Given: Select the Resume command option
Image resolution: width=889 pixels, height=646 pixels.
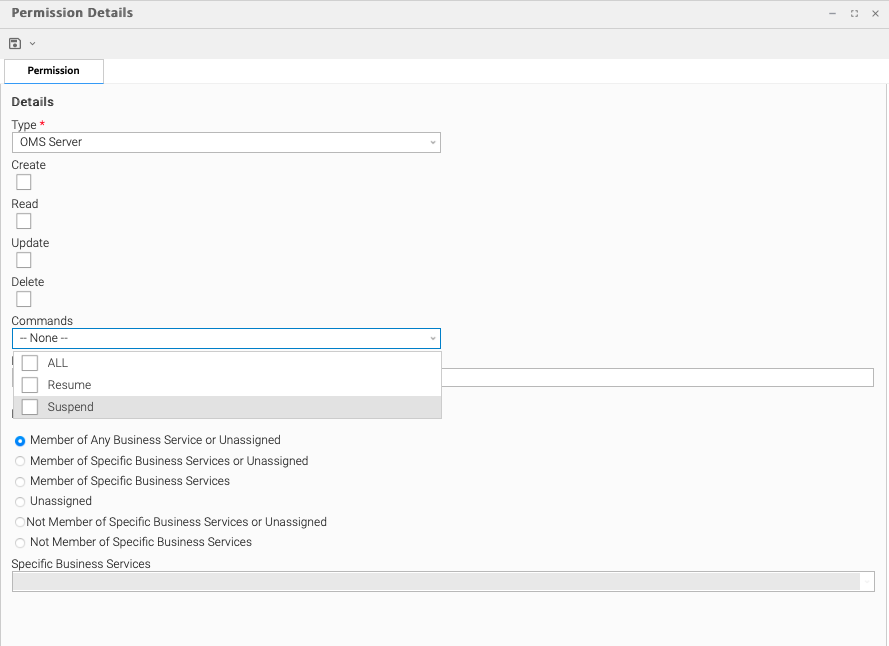Looking at the screenshot, I should tap(30, 385).
